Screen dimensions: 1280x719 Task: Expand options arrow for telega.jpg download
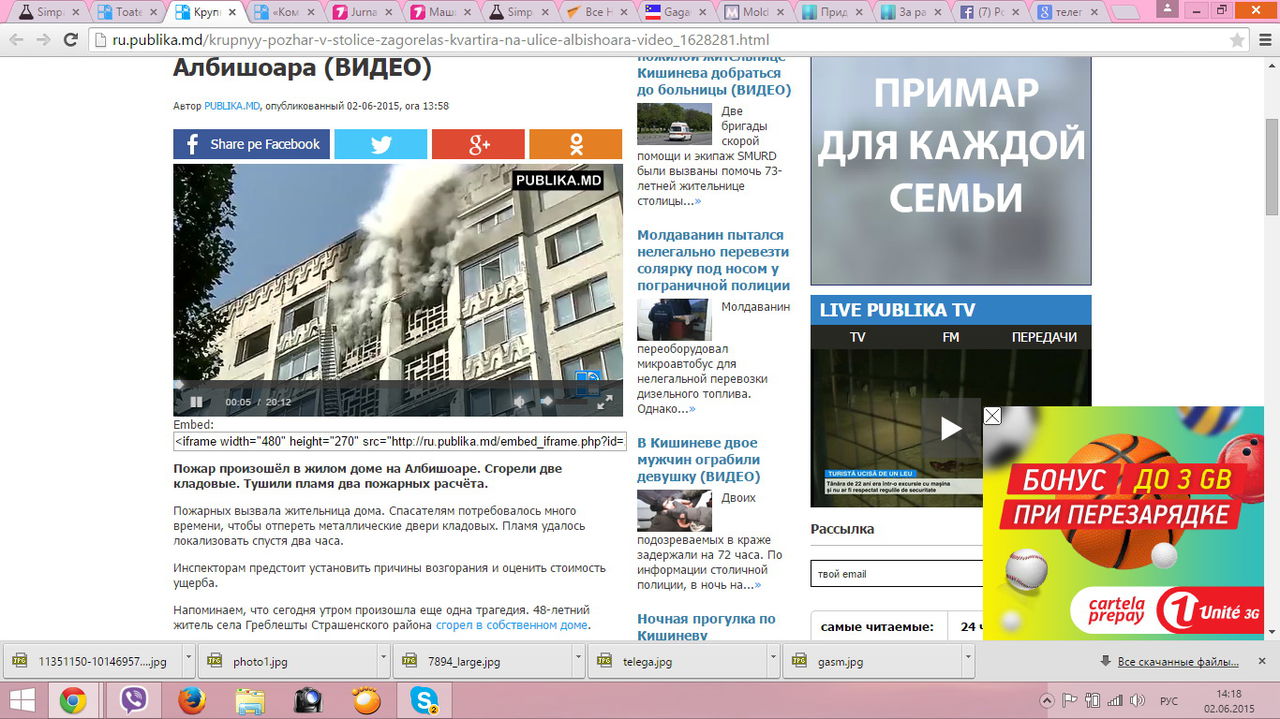point(775,661)
